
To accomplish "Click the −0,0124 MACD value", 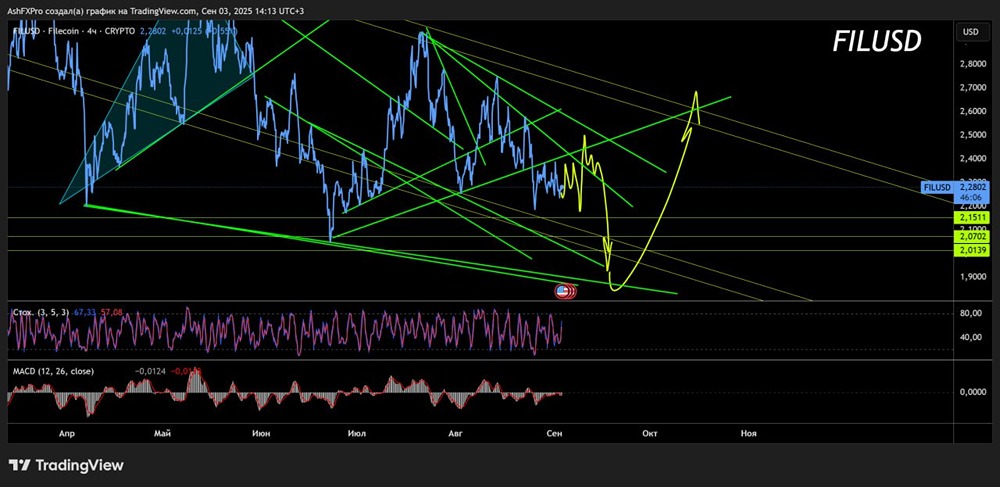I will (x=149, y=371).
